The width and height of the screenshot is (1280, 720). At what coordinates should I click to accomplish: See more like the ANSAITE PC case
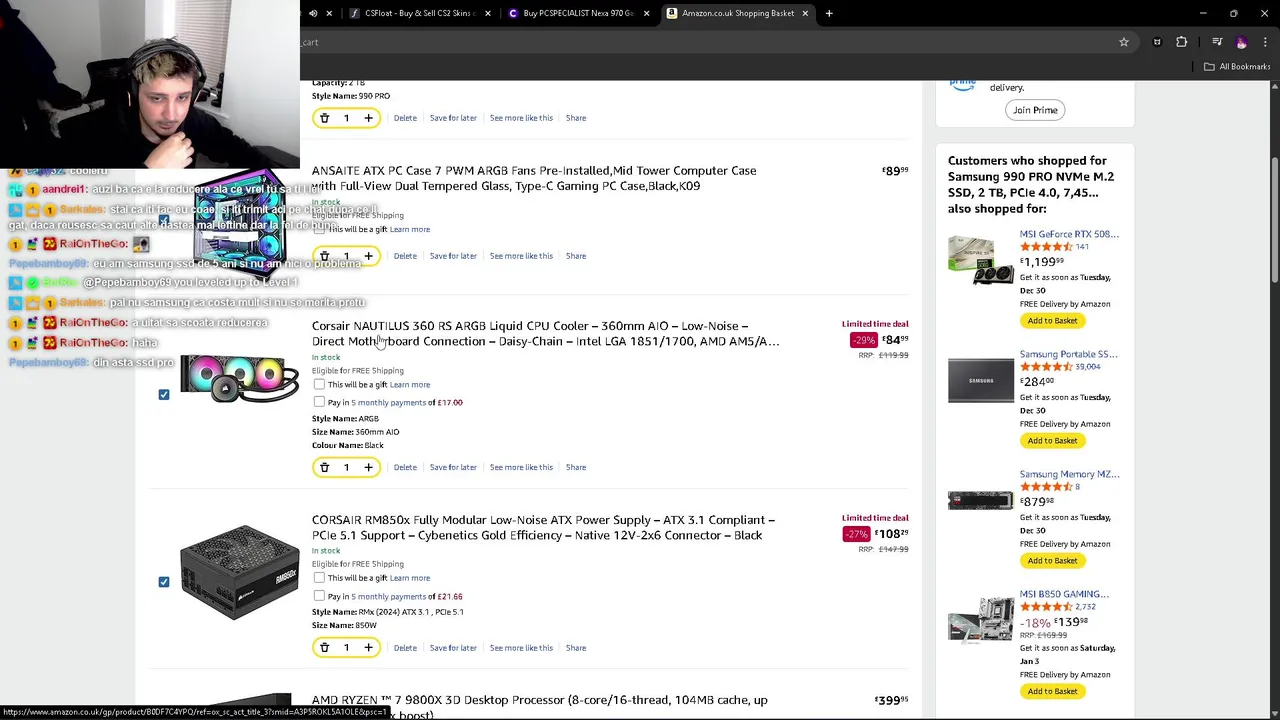(521, 256)
